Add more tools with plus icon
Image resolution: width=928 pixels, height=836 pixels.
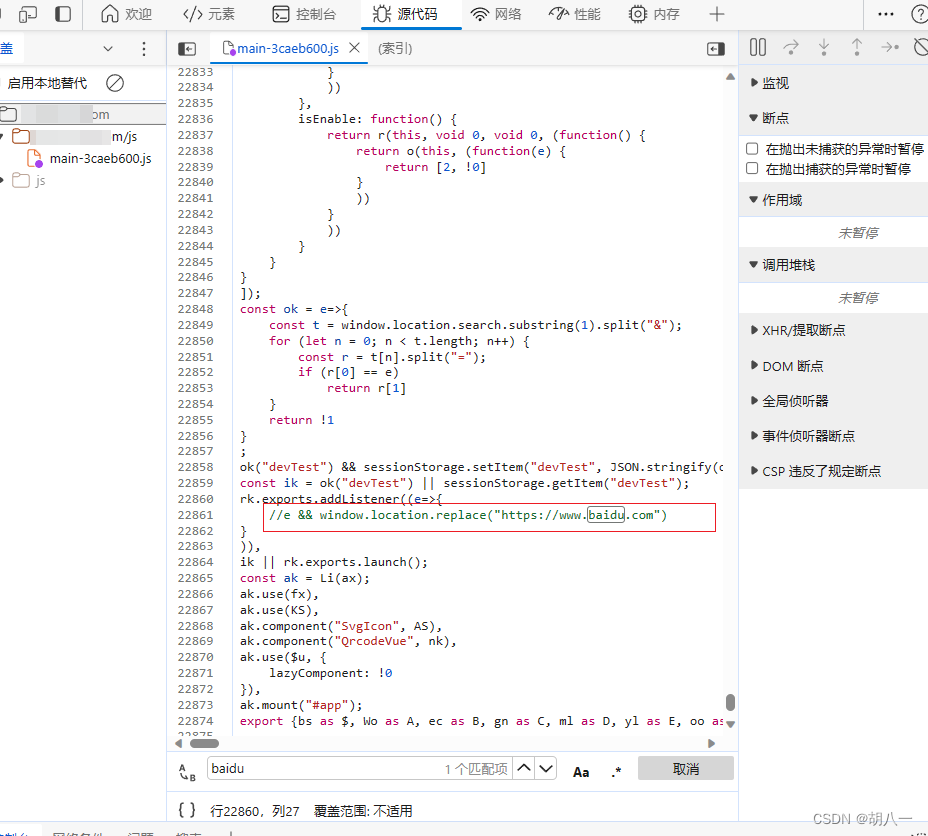[x=717, y=14]
